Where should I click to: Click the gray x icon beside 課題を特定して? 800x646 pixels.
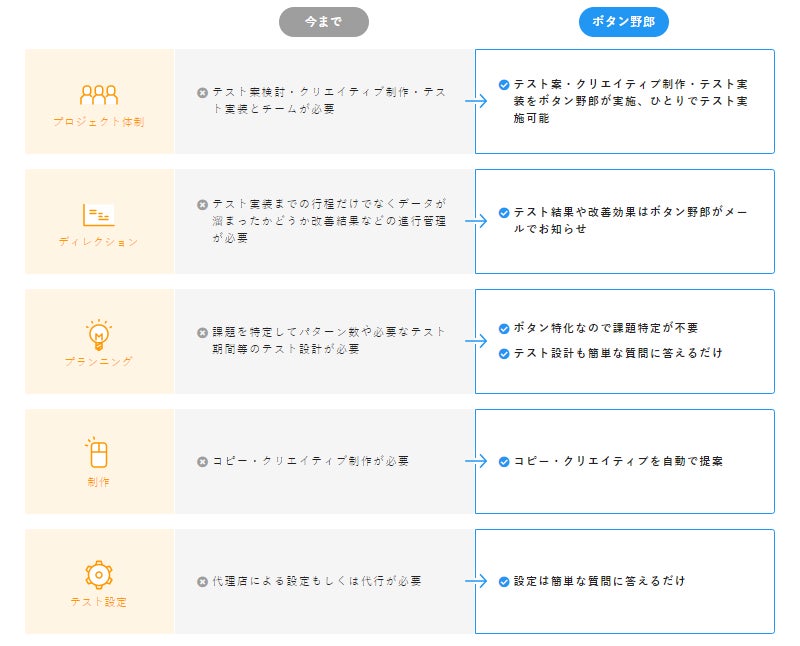[203, 333]
